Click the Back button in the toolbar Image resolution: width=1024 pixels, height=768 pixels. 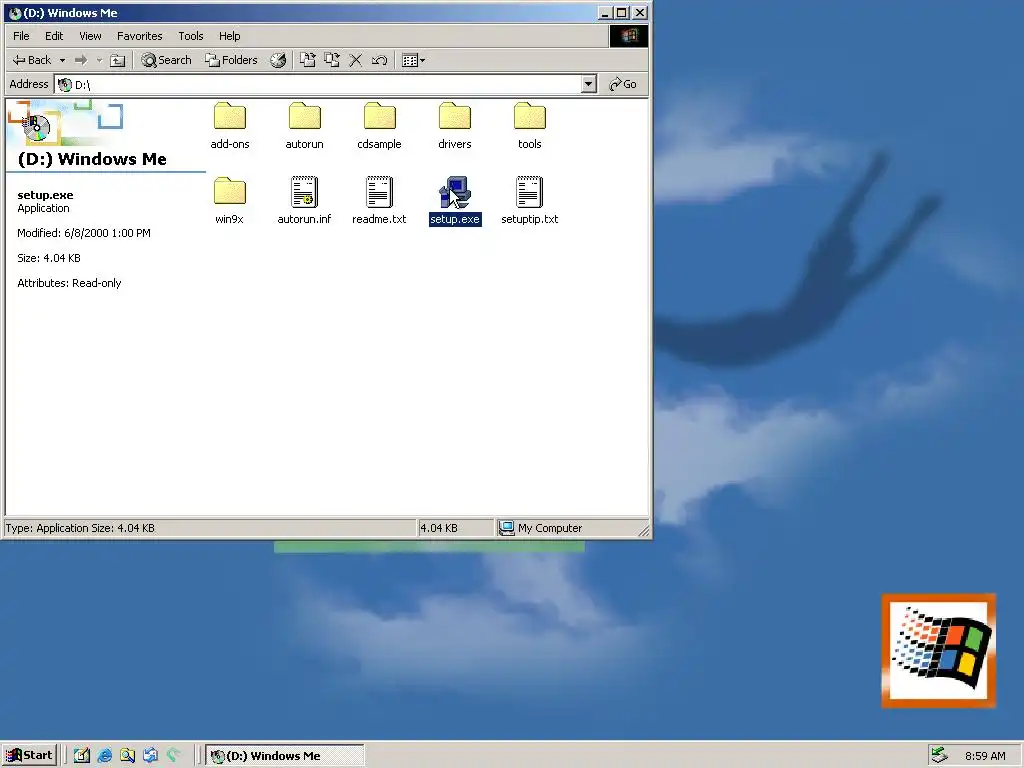(x=31, y=60)
